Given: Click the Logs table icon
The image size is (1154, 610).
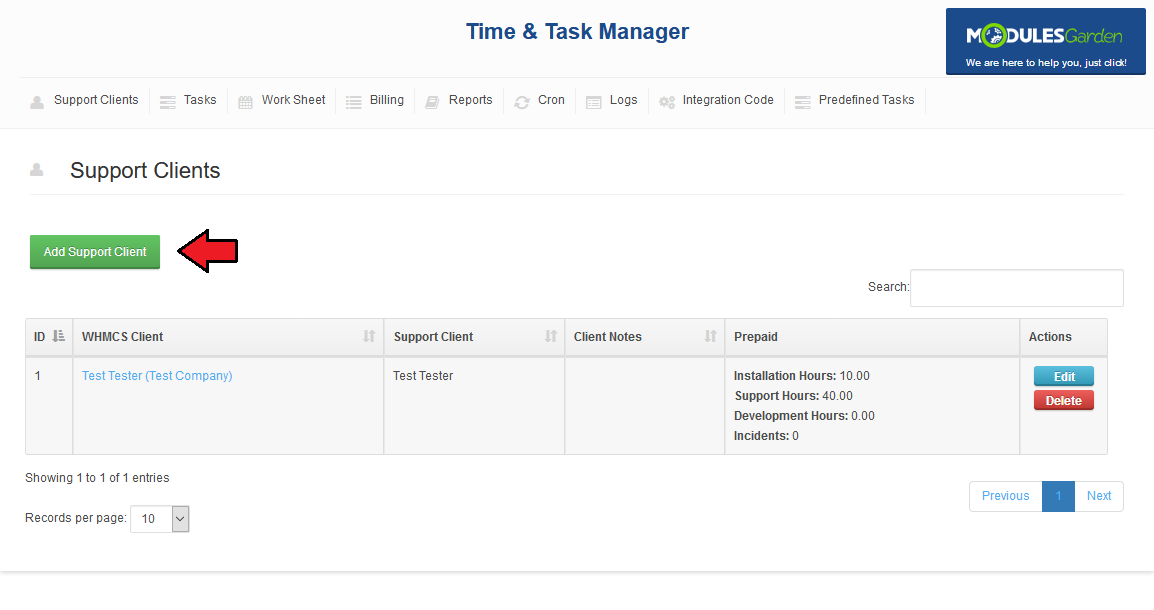Looking at the screenshot, I should point(594,102).
